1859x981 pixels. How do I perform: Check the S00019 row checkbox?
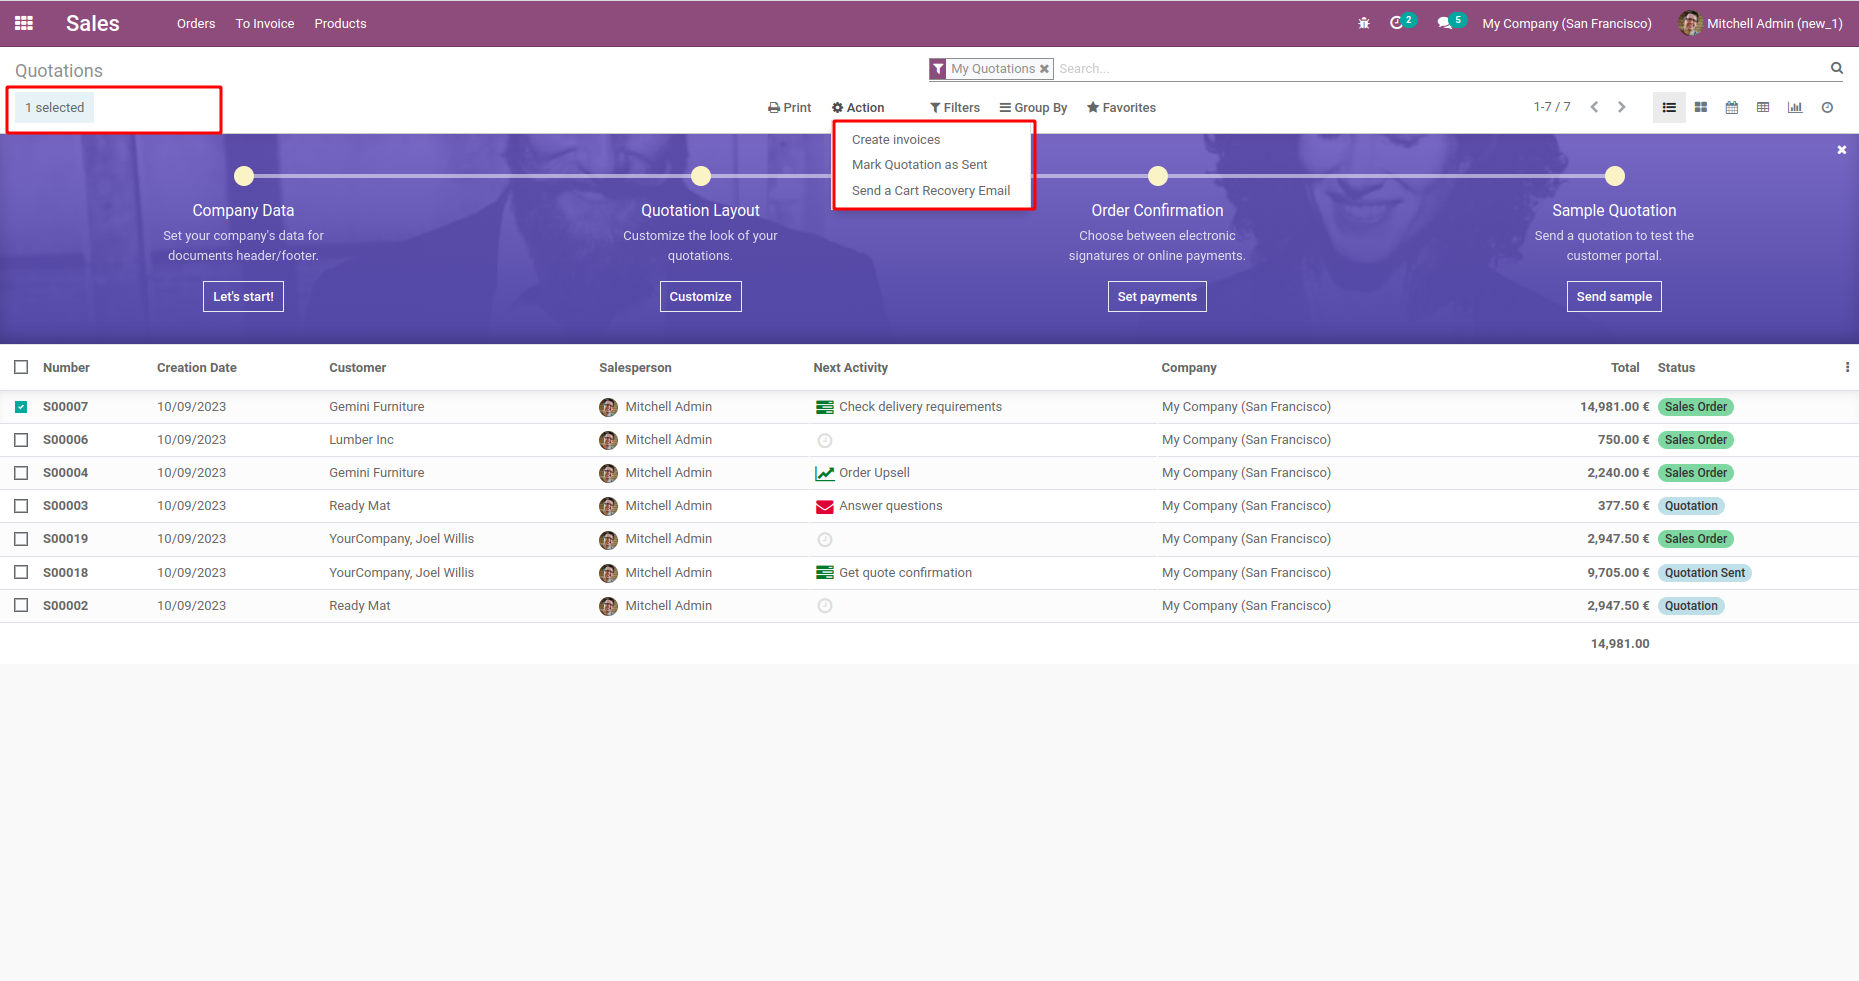coord(21,539)
